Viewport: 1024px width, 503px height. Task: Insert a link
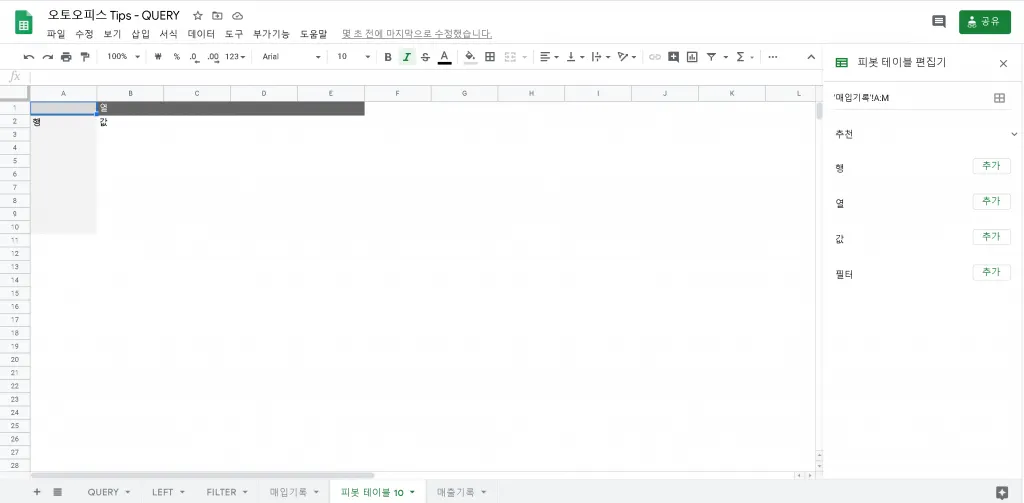pyautogui.click(x=654, y=57)
